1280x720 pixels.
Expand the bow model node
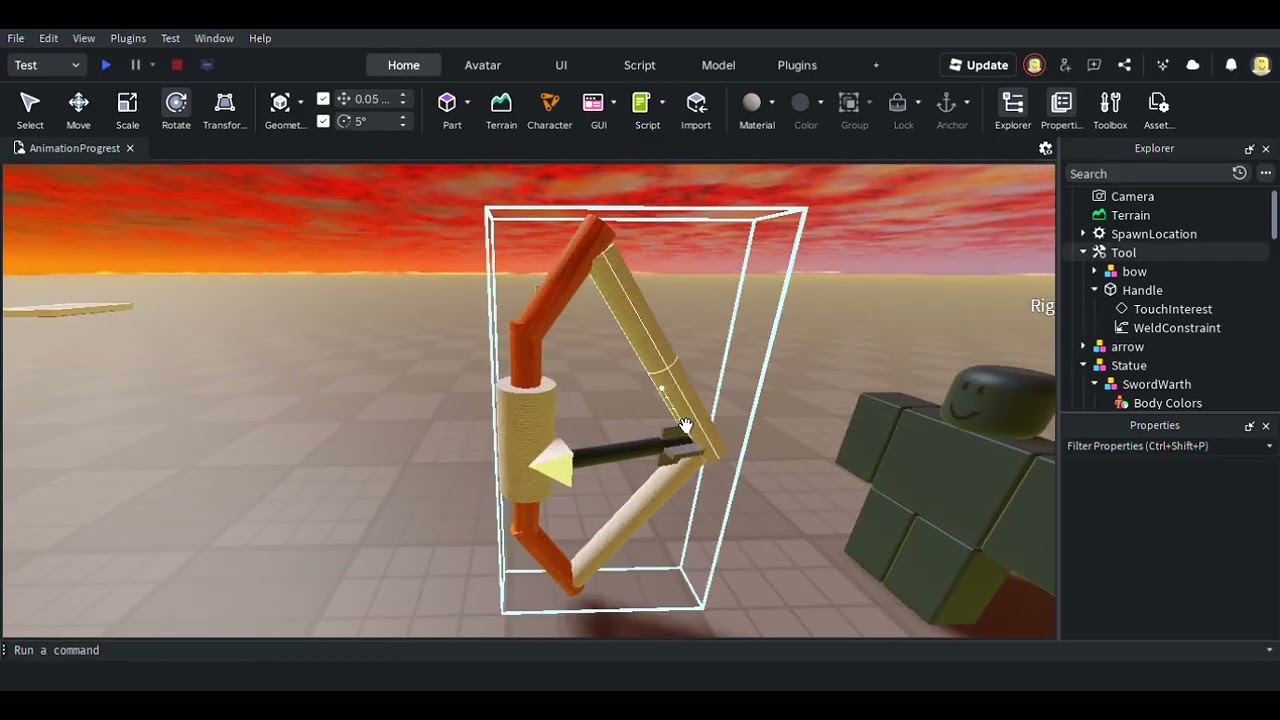tap(1094, 272)
